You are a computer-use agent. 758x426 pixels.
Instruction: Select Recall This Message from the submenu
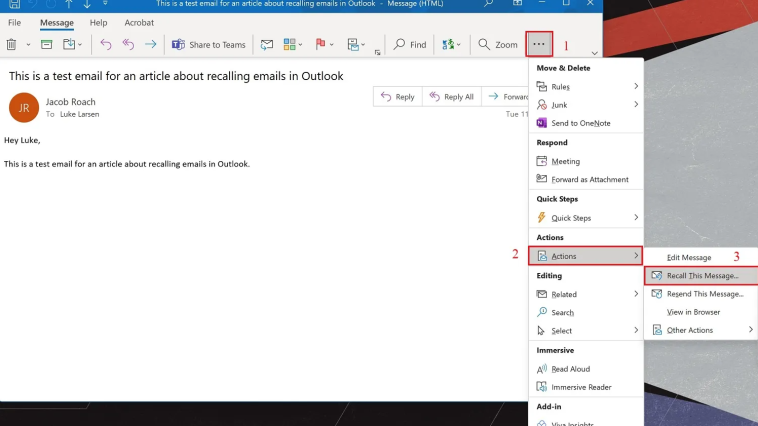coord(702,275)
